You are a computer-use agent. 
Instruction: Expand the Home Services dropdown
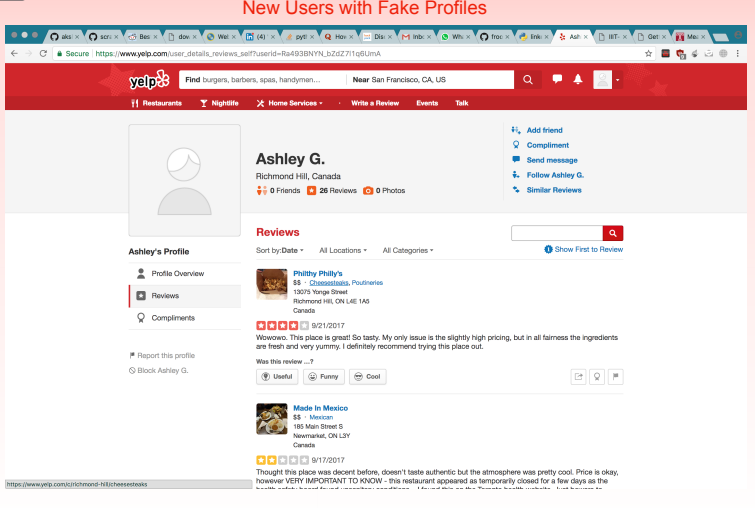pyautogui.click(x=289, y=103)
